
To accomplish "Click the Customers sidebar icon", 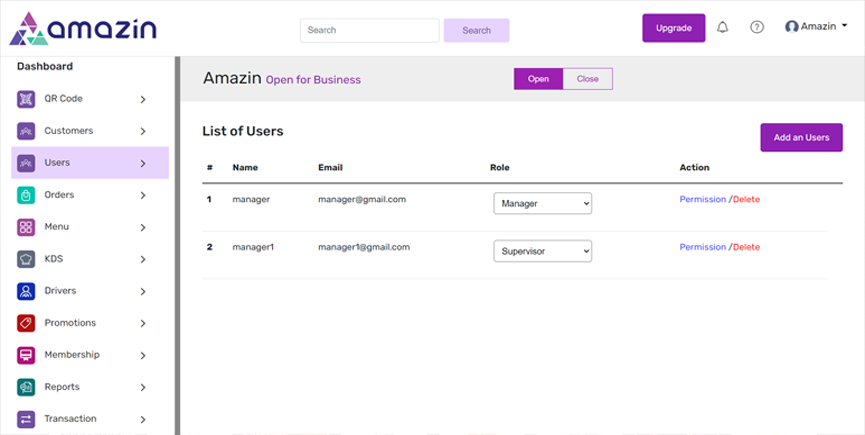I will point(26,131).
